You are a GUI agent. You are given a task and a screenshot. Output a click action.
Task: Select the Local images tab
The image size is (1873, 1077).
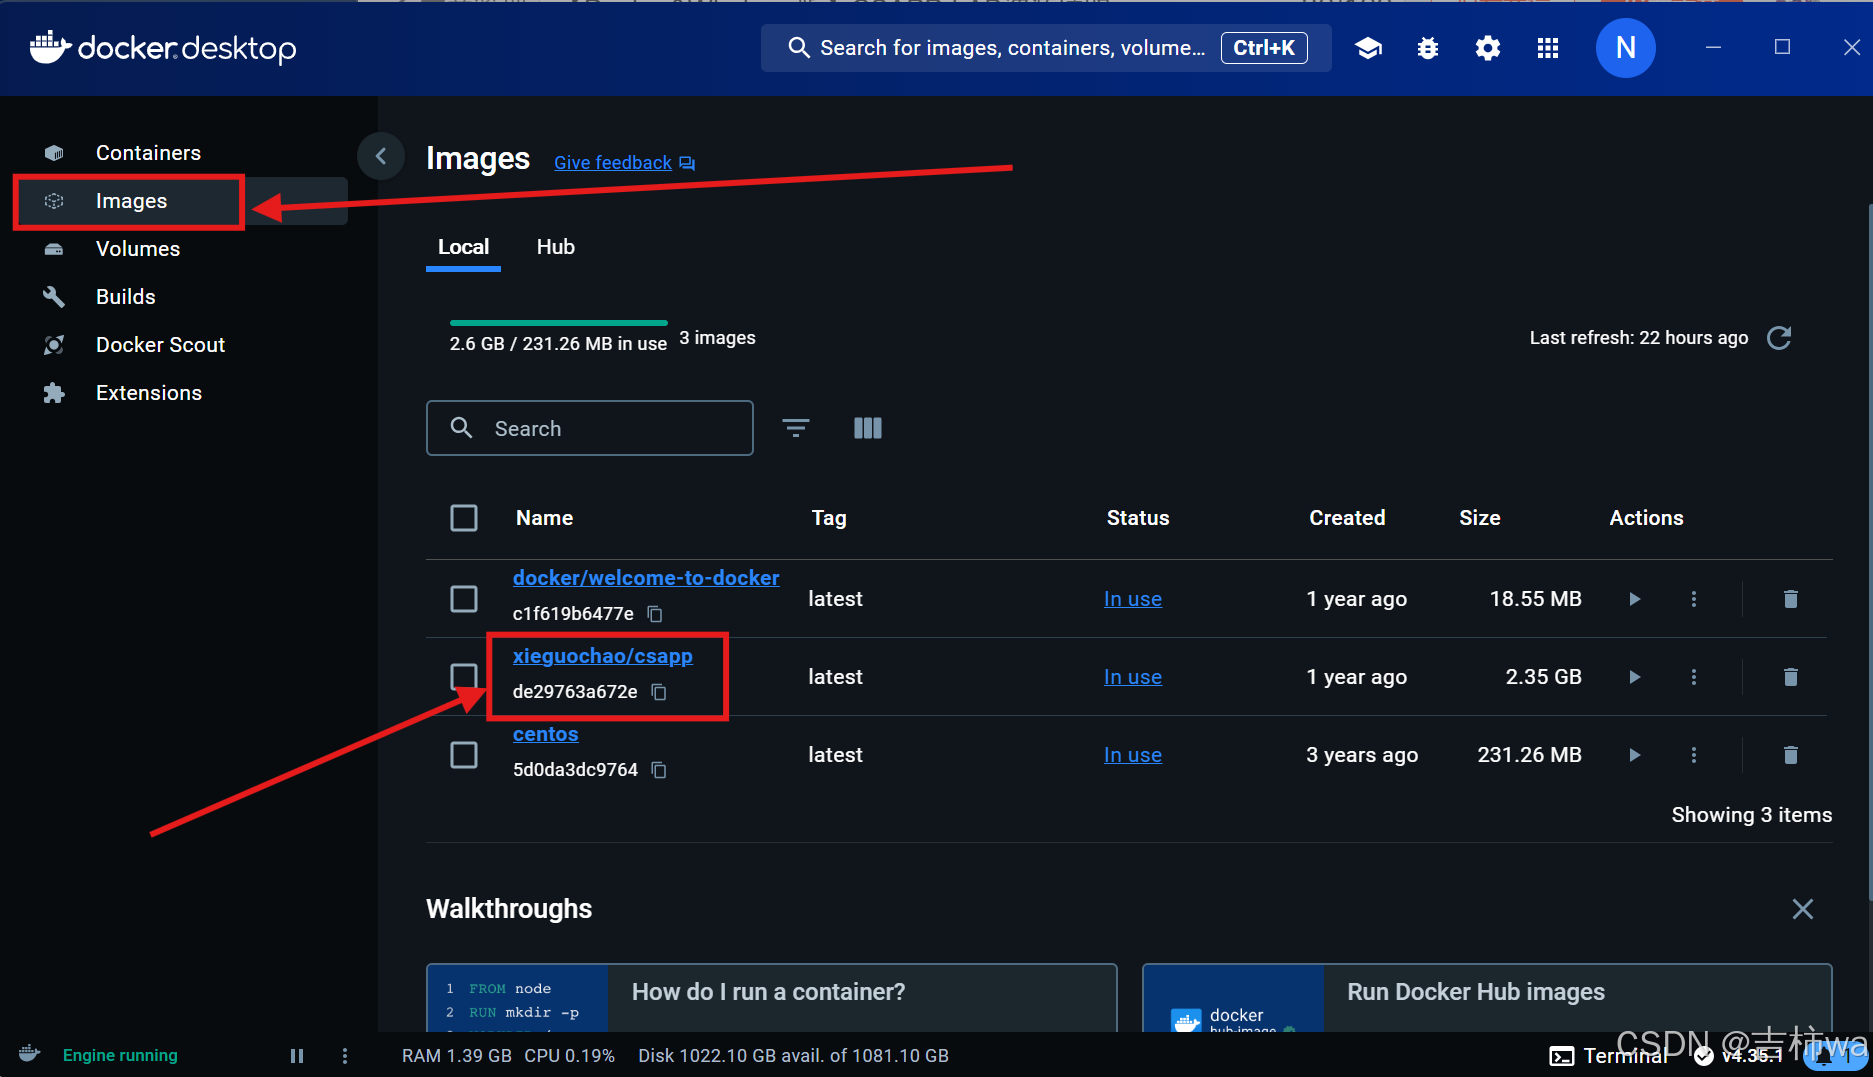point(463,247)
